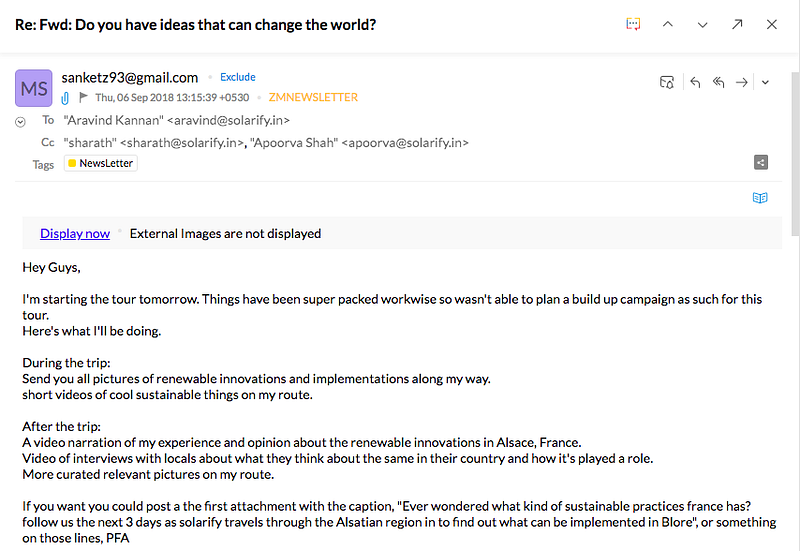Collapse the recipient details expander
800x551 pixels.
tap(20, 122)
